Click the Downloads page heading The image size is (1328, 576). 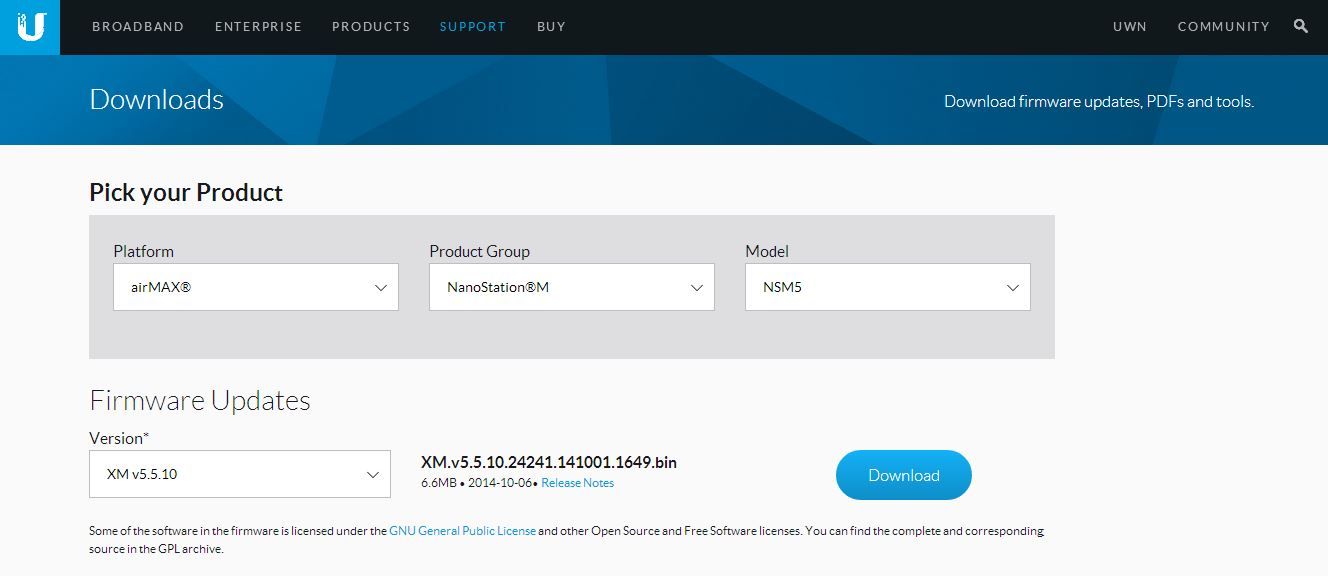(157, 100)
